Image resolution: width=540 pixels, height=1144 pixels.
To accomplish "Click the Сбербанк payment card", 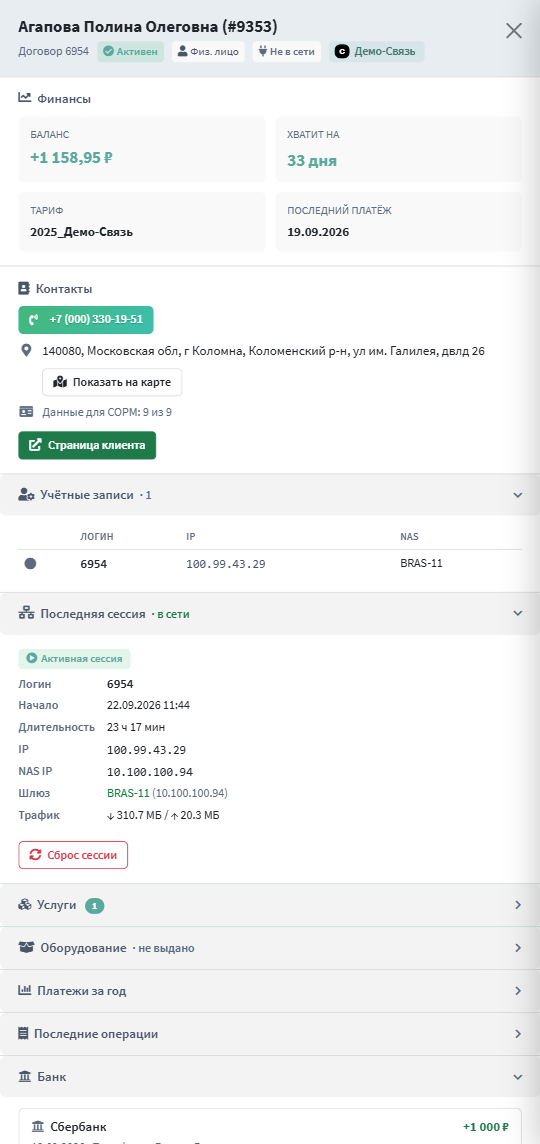I will 270,1126.
